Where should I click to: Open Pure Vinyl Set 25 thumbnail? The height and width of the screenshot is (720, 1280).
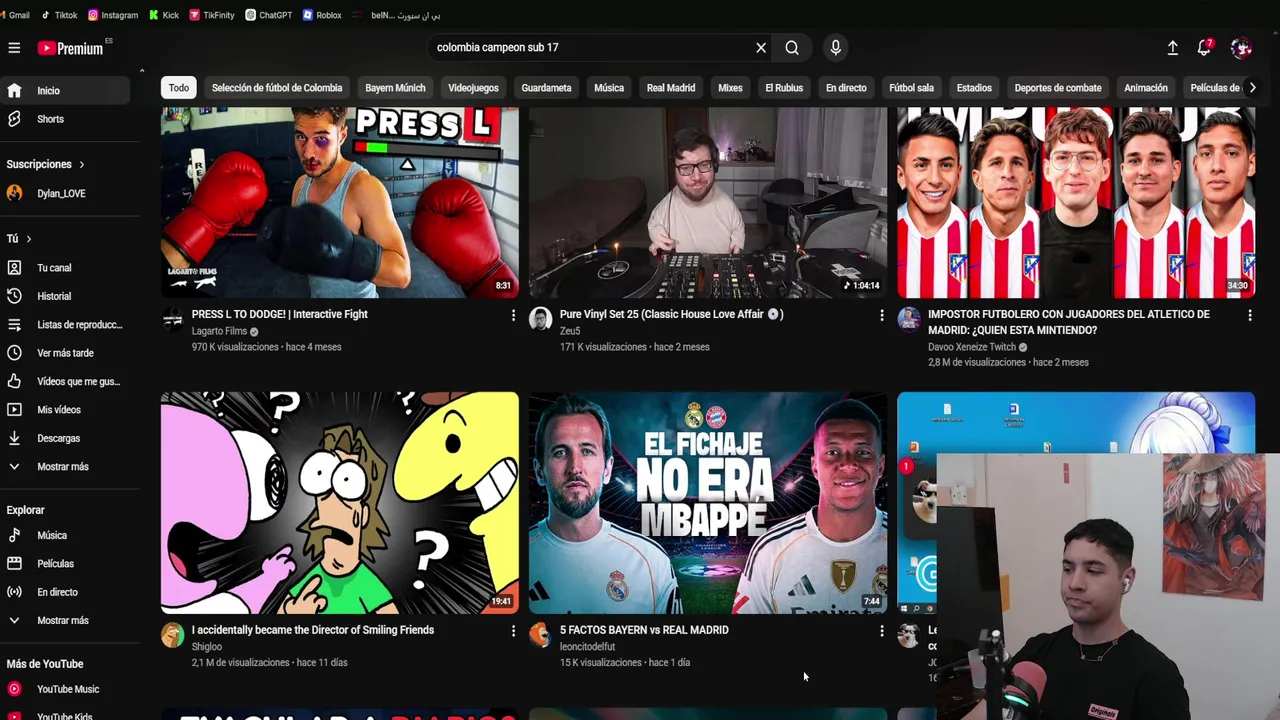pos(708,203)
